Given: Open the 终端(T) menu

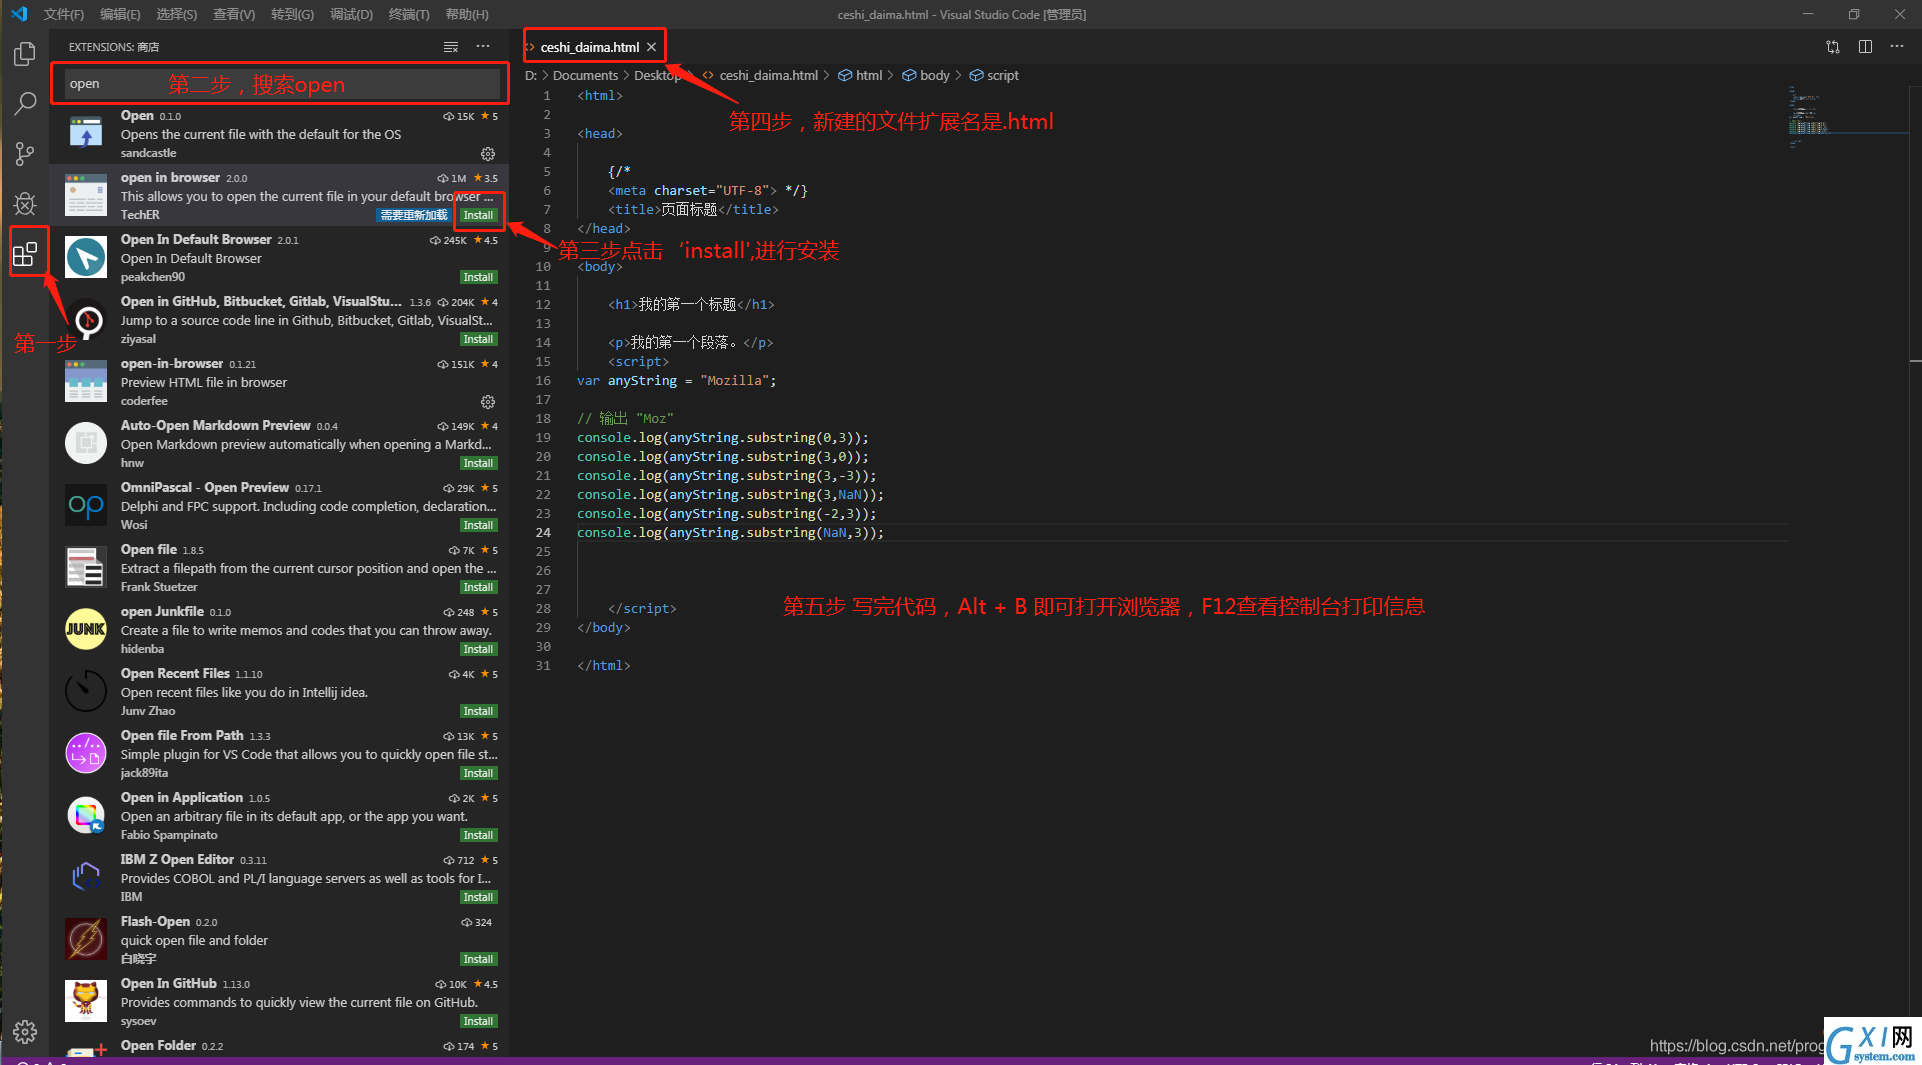Looking at the screenshot, I should [409, 14].
